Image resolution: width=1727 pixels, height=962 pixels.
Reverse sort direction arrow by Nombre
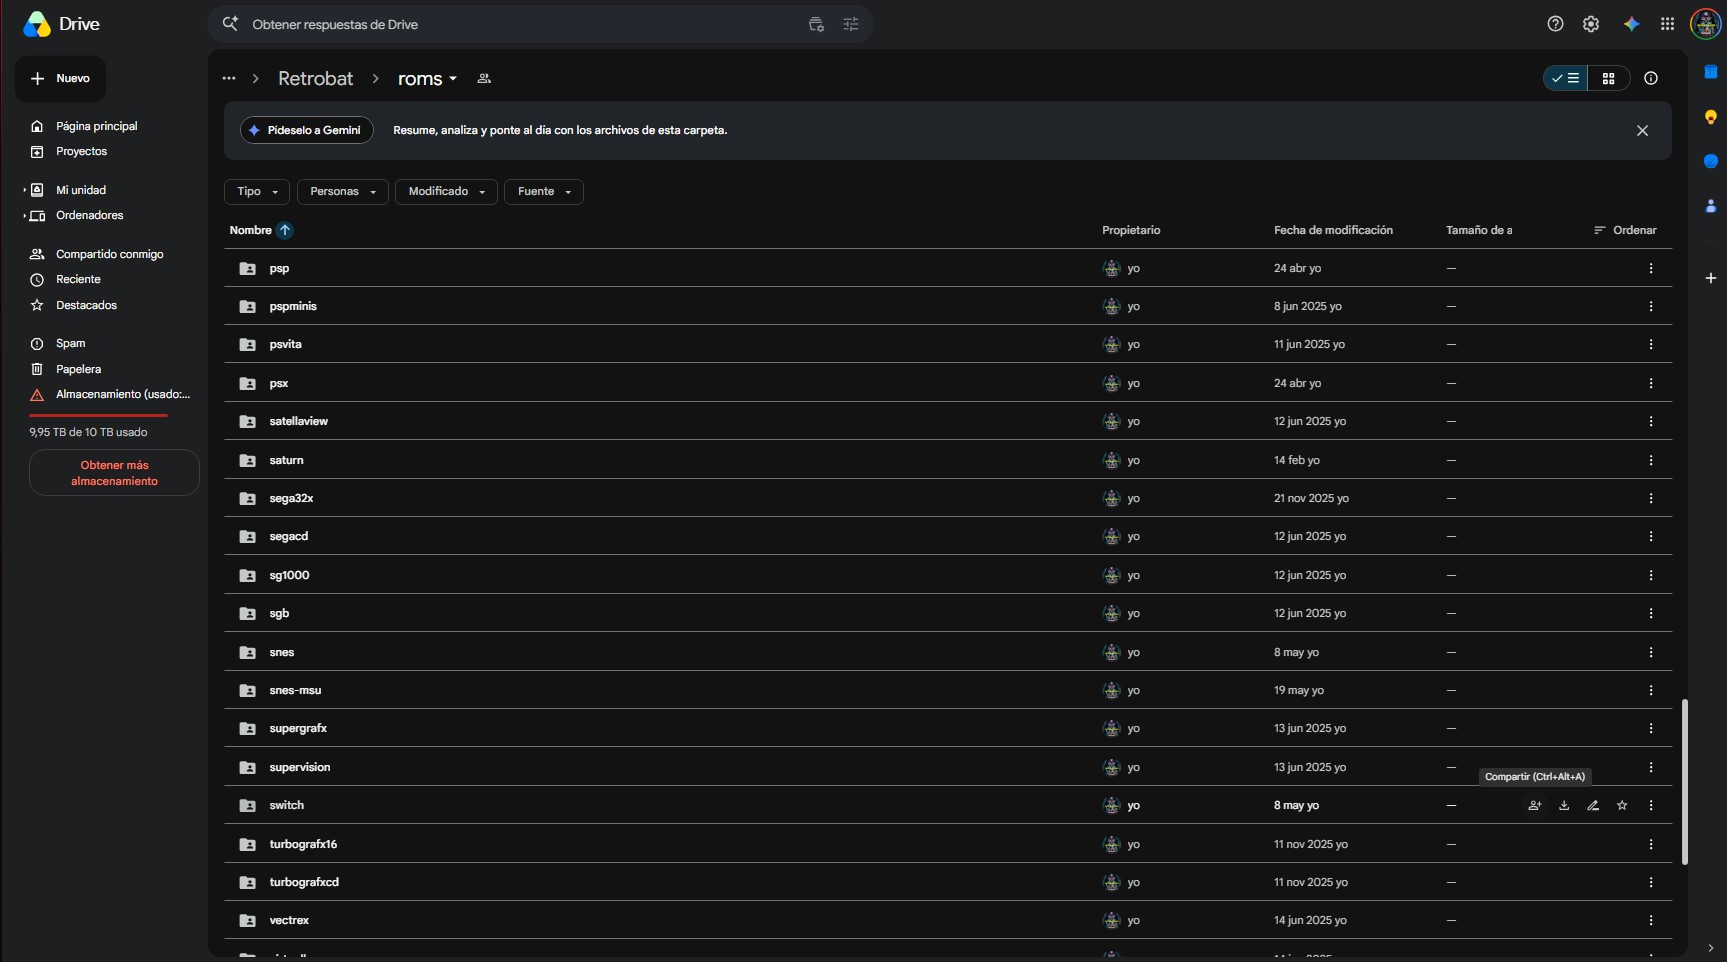tap(285, 230)
